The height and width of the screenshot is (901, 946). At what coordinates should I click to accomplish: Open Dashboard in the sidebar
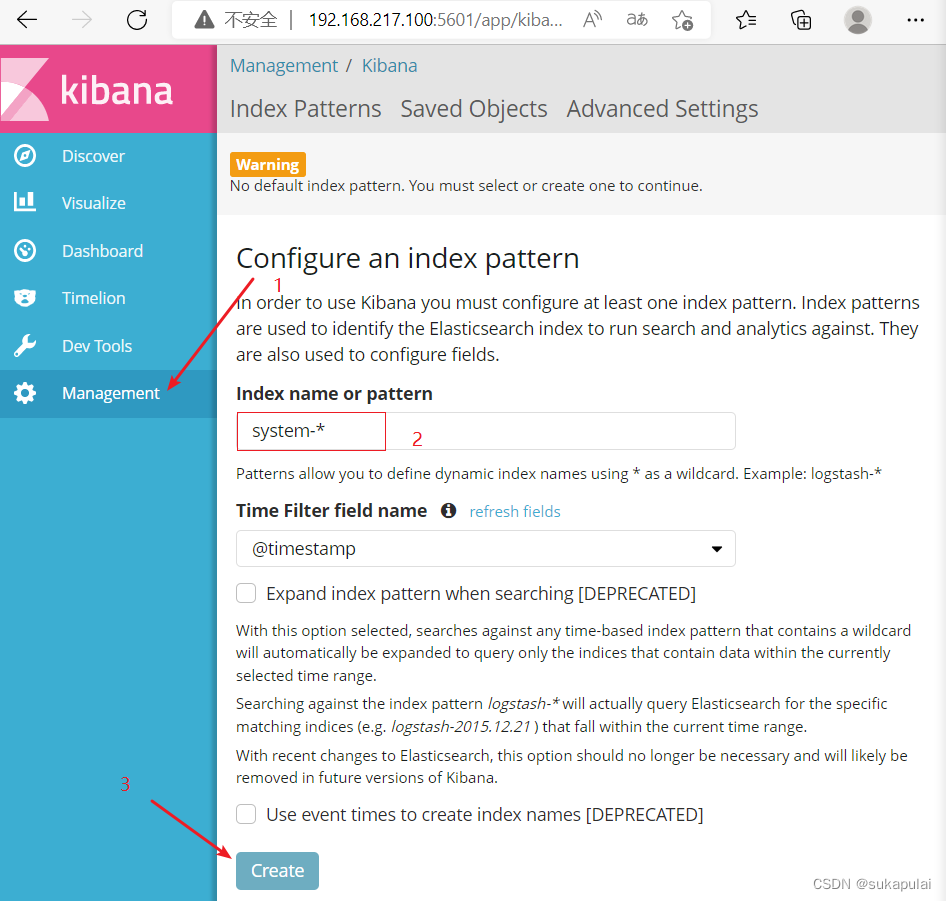coord(108,250)
